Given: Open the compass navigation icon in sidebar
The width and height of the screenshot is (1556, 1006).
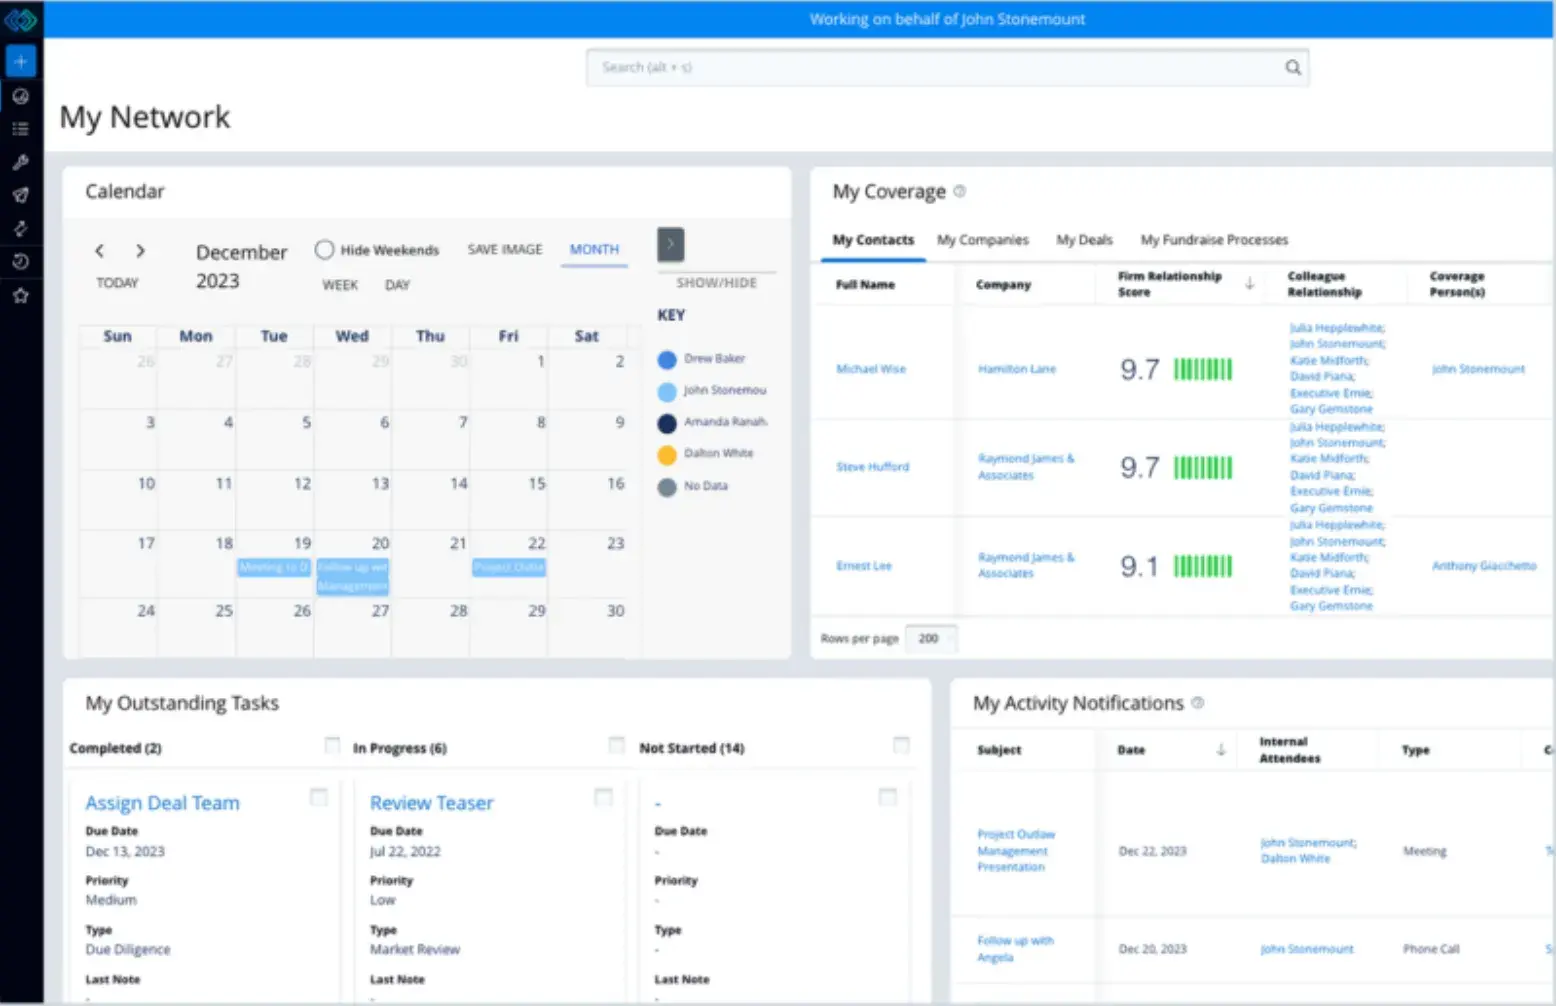Looking at the screenshot, I should [21, 95].
